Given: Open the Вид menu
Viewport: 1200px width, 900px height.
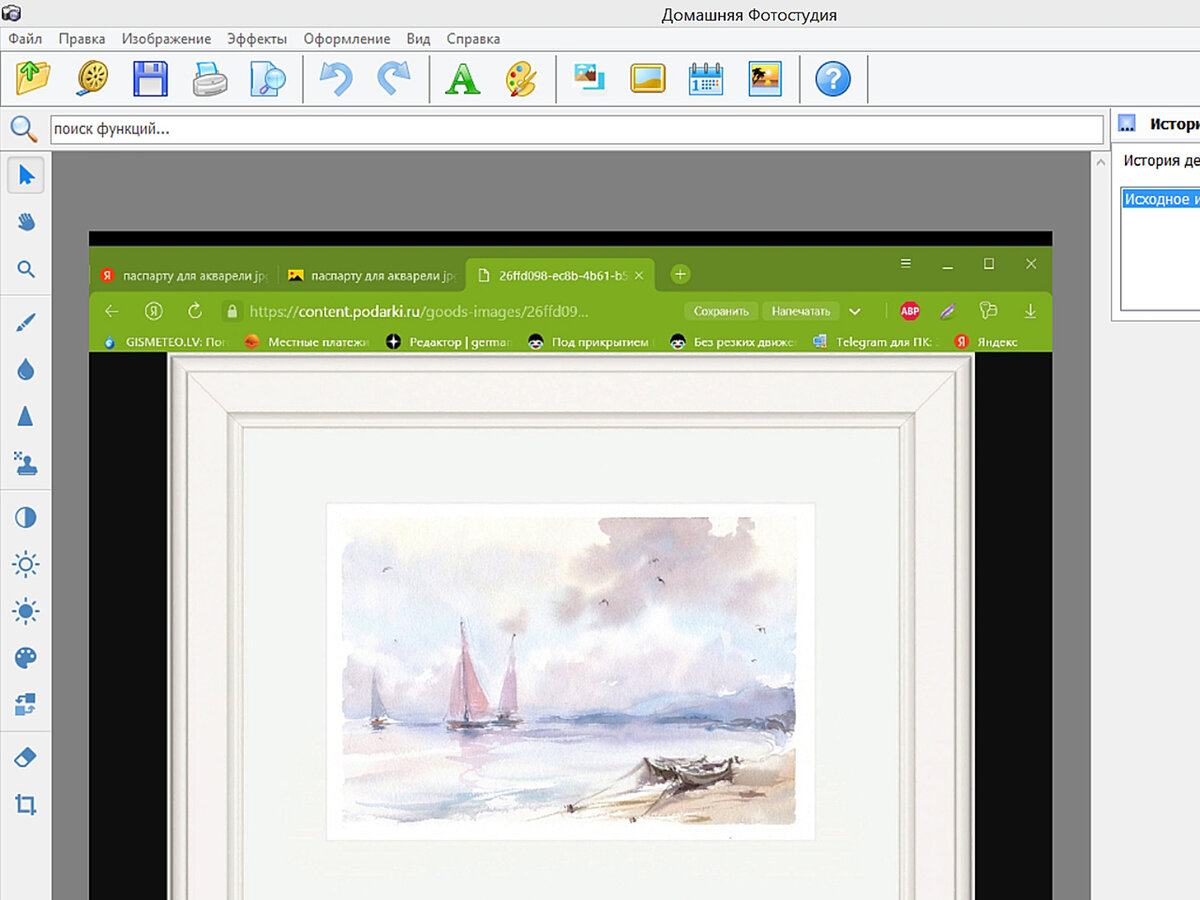Looking at the screenshot, I should [418, 39].
